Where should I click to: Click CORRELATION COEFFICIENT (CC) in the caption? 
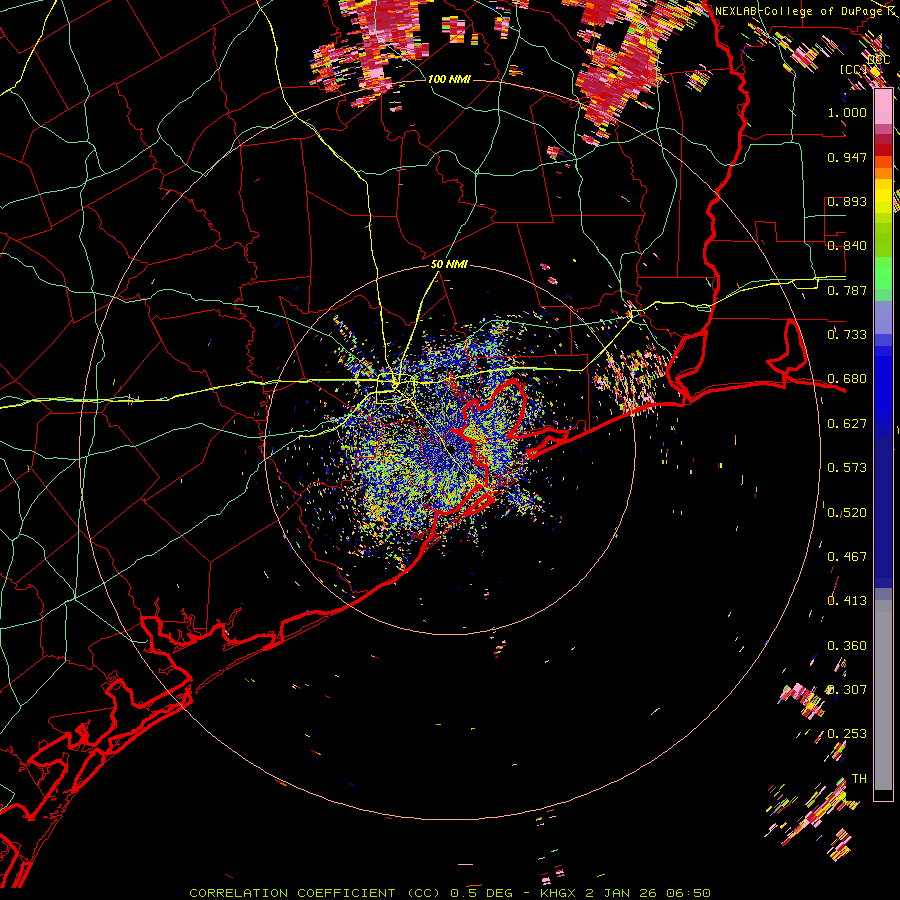(315, 893)
